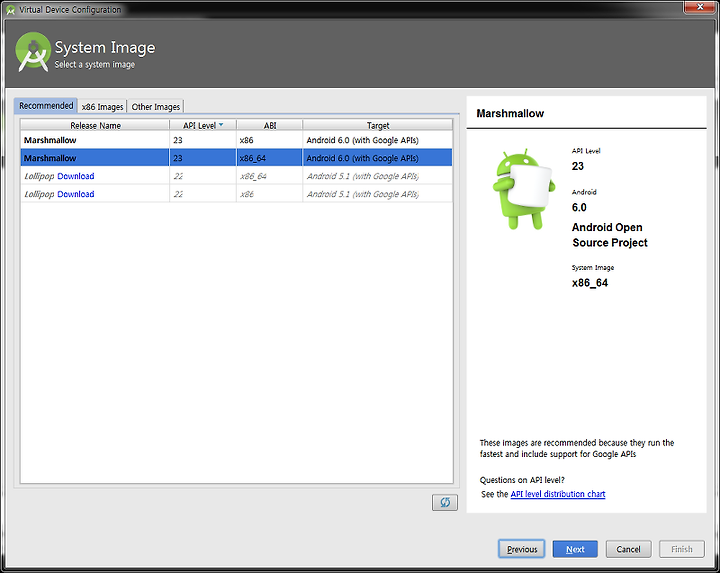The image size is (720, 573).
Task: Click the Android Open Source Project text
Action: [x=609, y=235]
